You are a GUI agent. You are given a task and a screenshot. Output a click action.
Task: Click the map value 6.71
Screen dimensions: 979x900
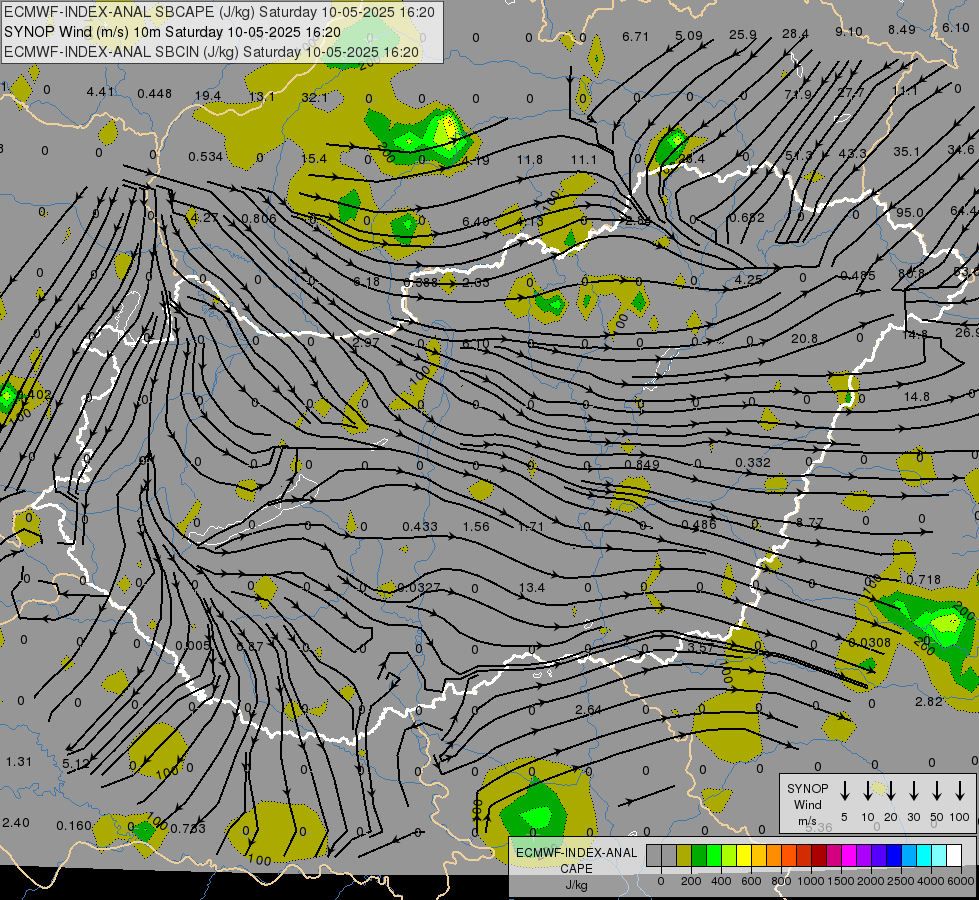coord(636,37)
